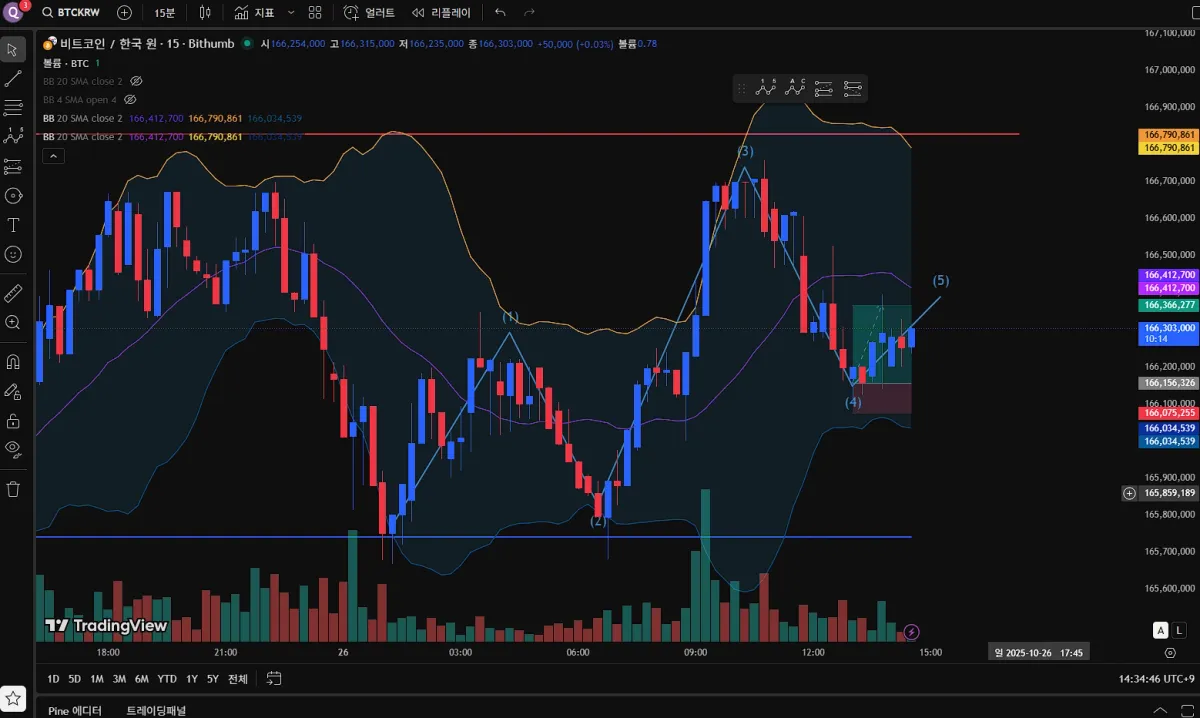Set date range to 5D
Viewport: 1200px width, 718px height.
click(75, 679)
